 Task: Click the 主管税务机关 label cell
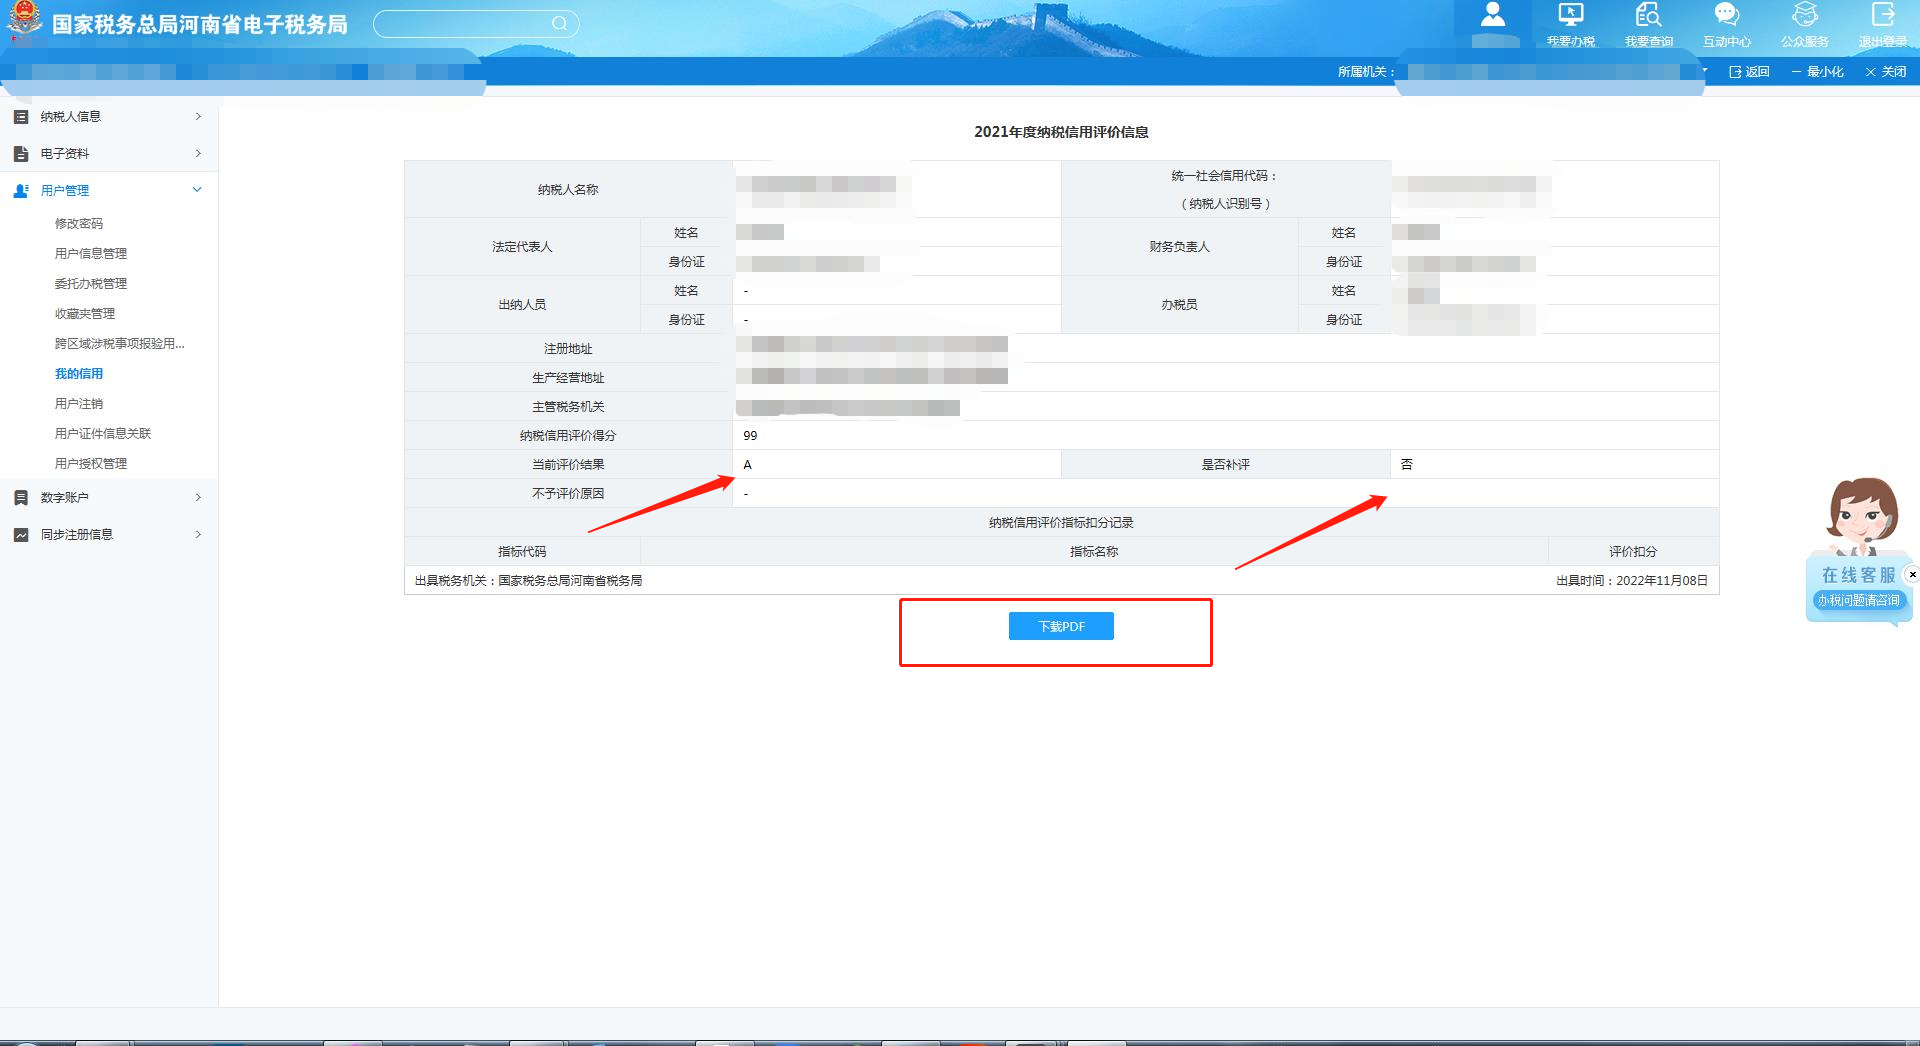coord(568,407)
